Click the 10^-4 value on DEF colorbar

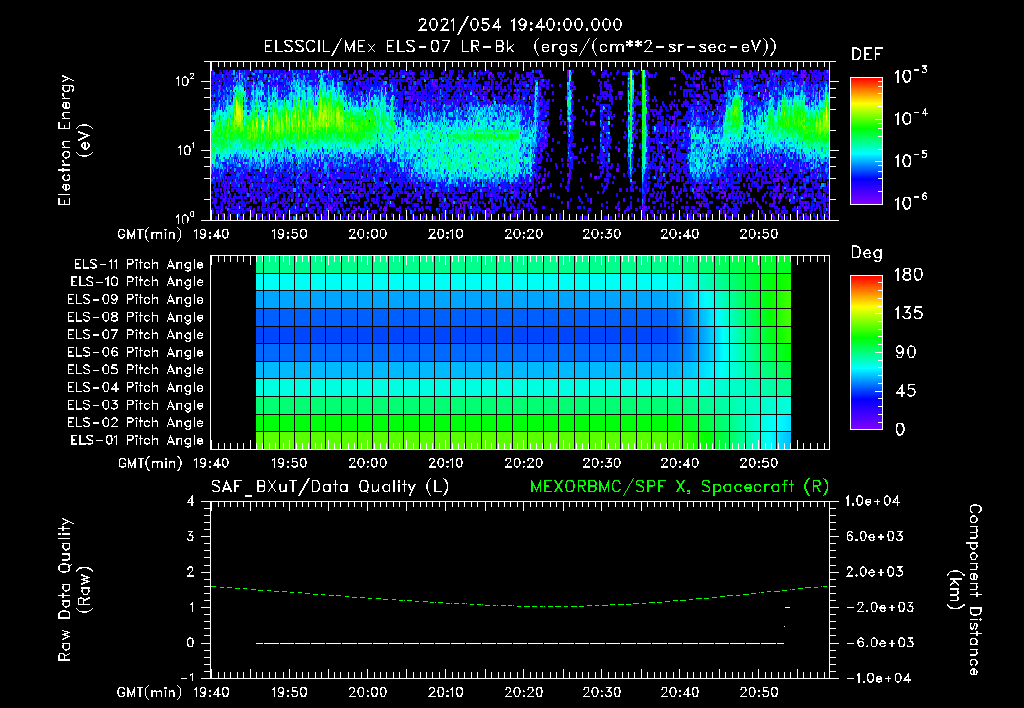(910, 118)
